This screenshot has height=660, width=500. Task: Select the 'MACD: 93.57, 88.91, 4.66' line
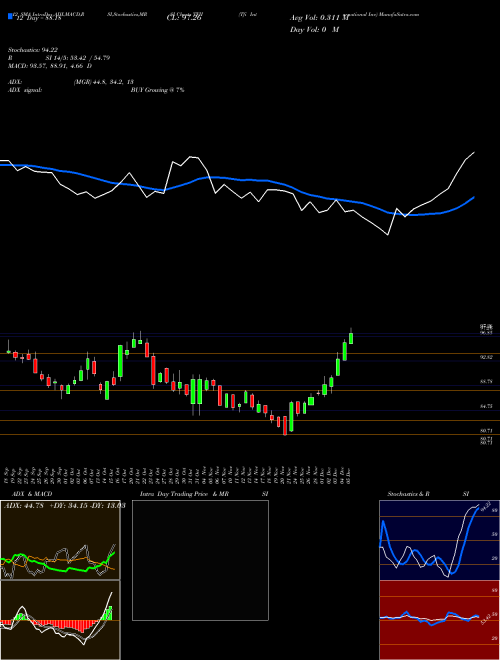point(46,66)
